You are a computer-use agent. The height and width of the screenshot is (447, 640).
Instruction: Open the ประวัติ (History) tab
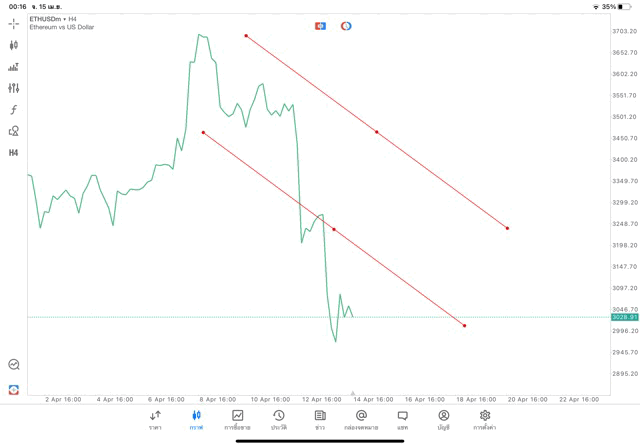(279, 419)
